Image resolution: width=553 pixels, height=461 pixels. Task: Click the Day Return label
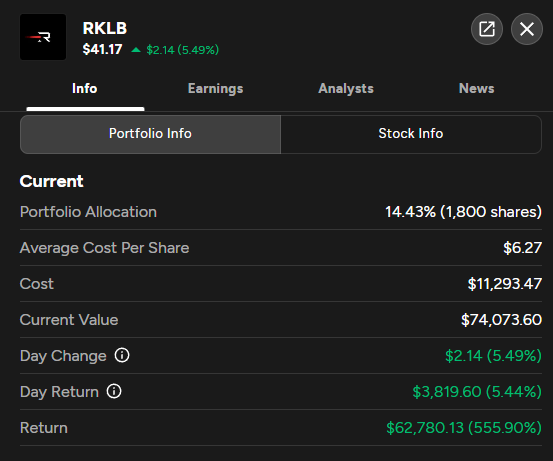(x=59, y=392)
